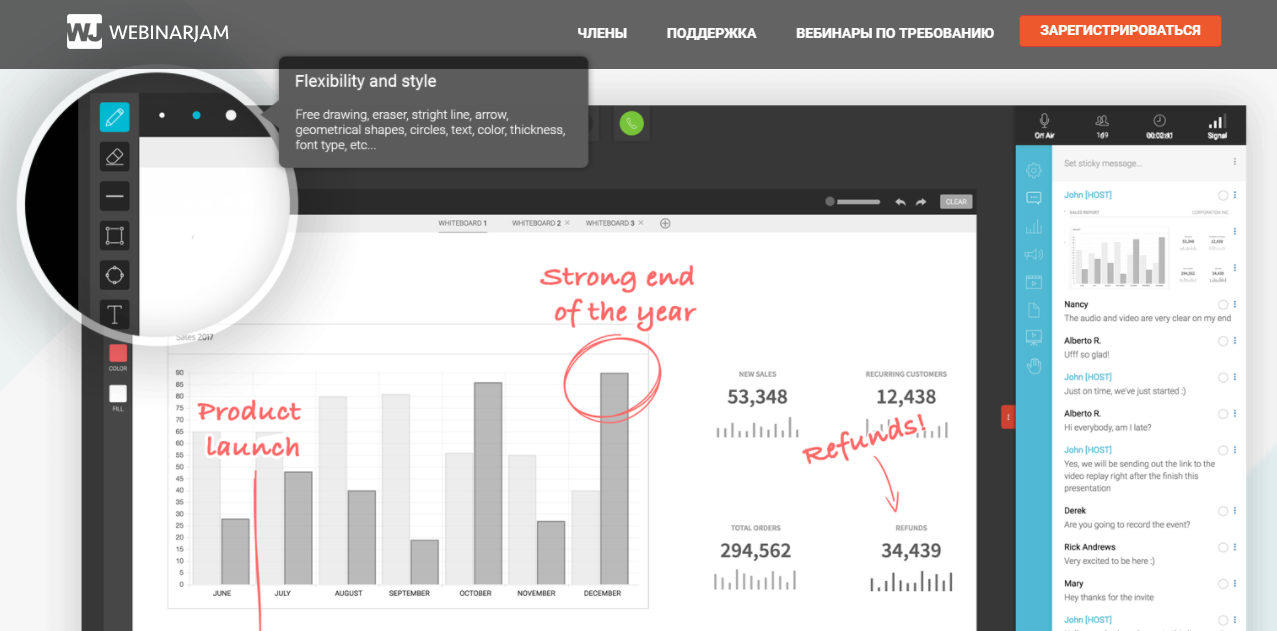
Task: Select the circle shape tool
Action: (114, 275)
